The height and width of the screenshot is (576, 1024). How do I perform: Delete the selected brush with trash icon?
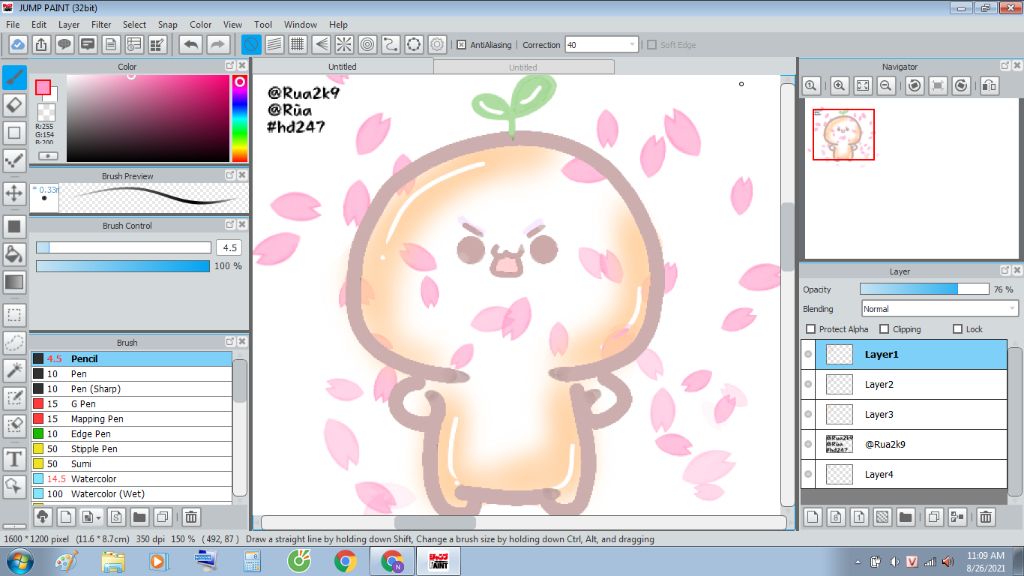191,517
